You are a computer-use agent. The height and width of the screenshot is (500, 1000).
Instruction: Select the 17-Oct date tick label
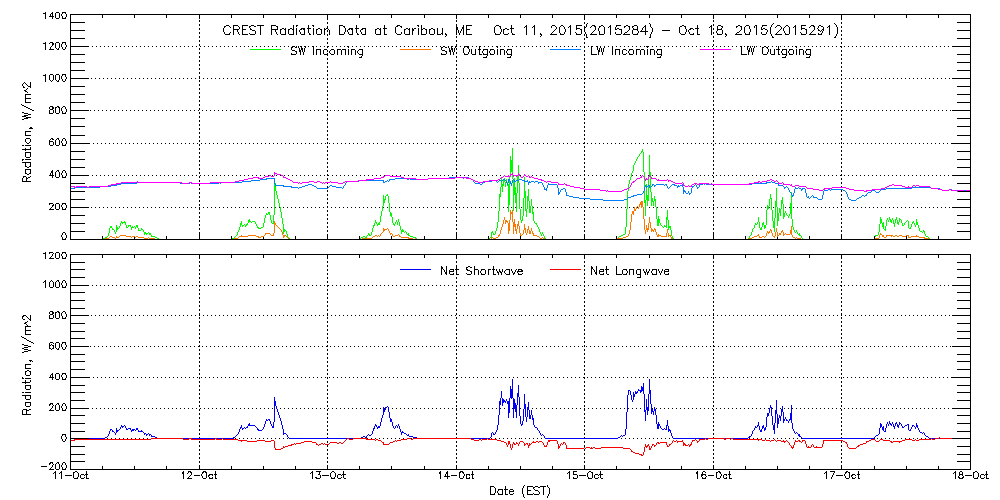click(841, 476)
